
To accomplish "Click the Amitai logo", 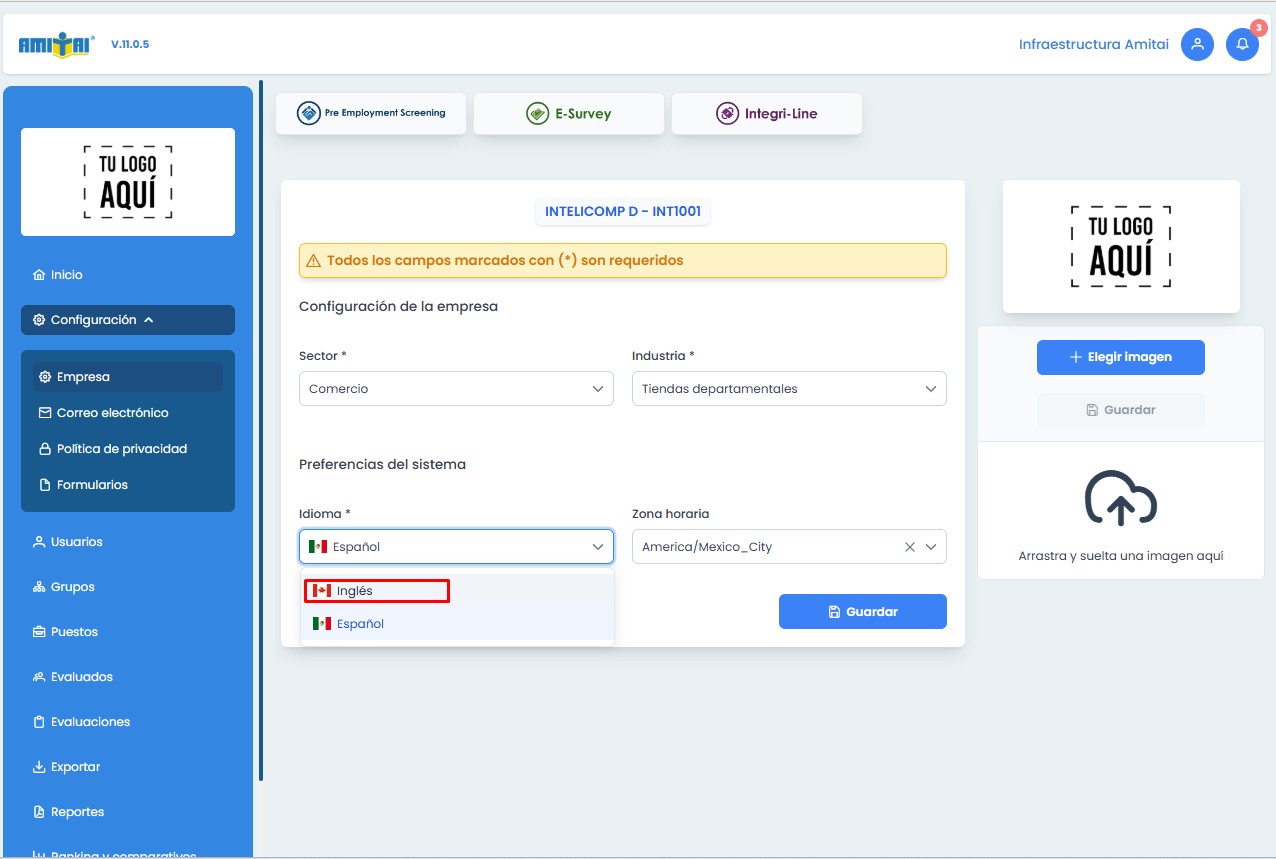I will [57, 45].
